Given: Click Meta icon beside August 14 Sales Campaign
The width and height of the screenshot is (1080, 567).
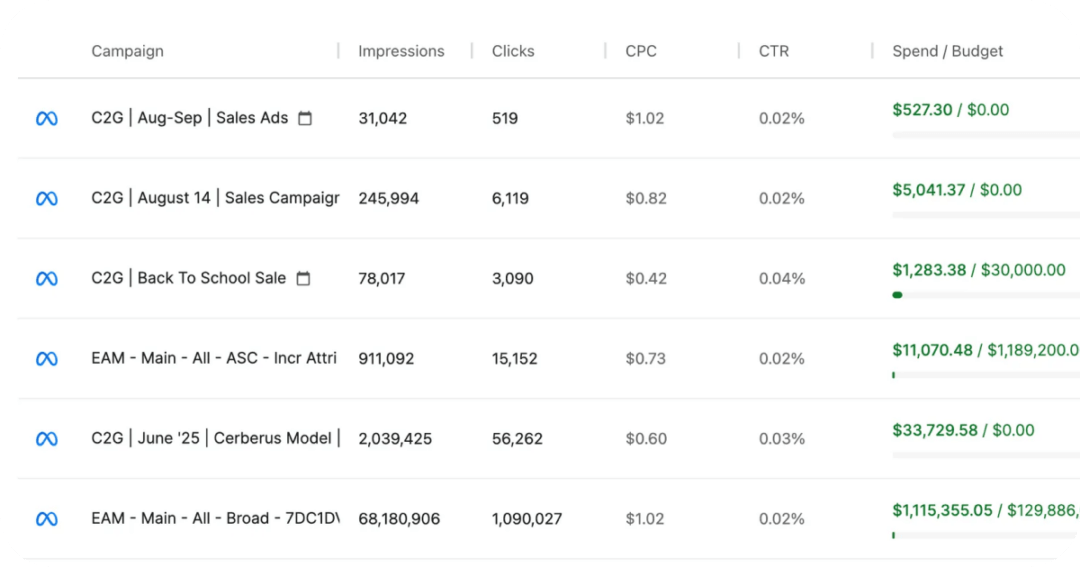Looking at the screenshot, I should (47, 199).
